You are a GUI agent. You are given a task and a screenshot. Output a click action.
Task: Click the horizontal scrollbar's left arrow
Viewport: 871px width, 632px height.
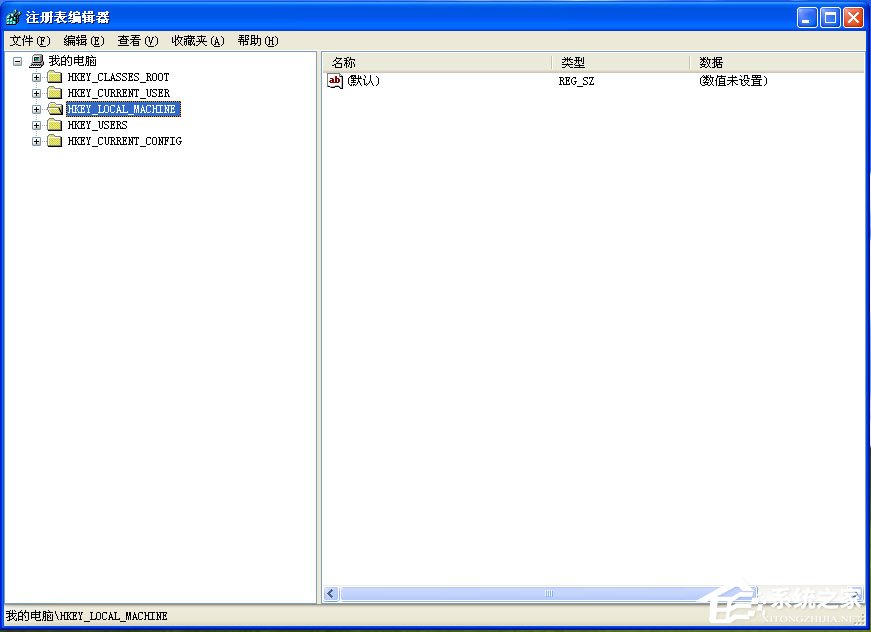[x=330, y=593]
